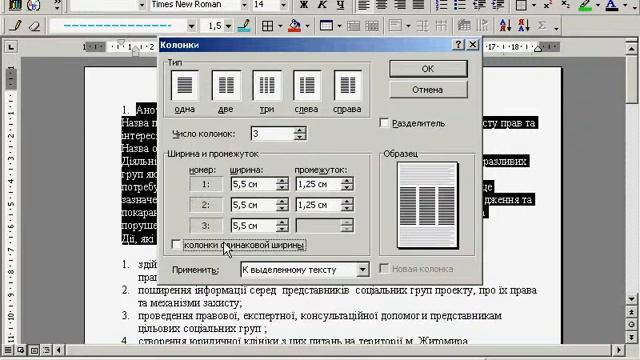Image resolution: width=640 pixels, height=360 pixels.
Task: Choose the 'три' column preset
Action: pos(267,85)
